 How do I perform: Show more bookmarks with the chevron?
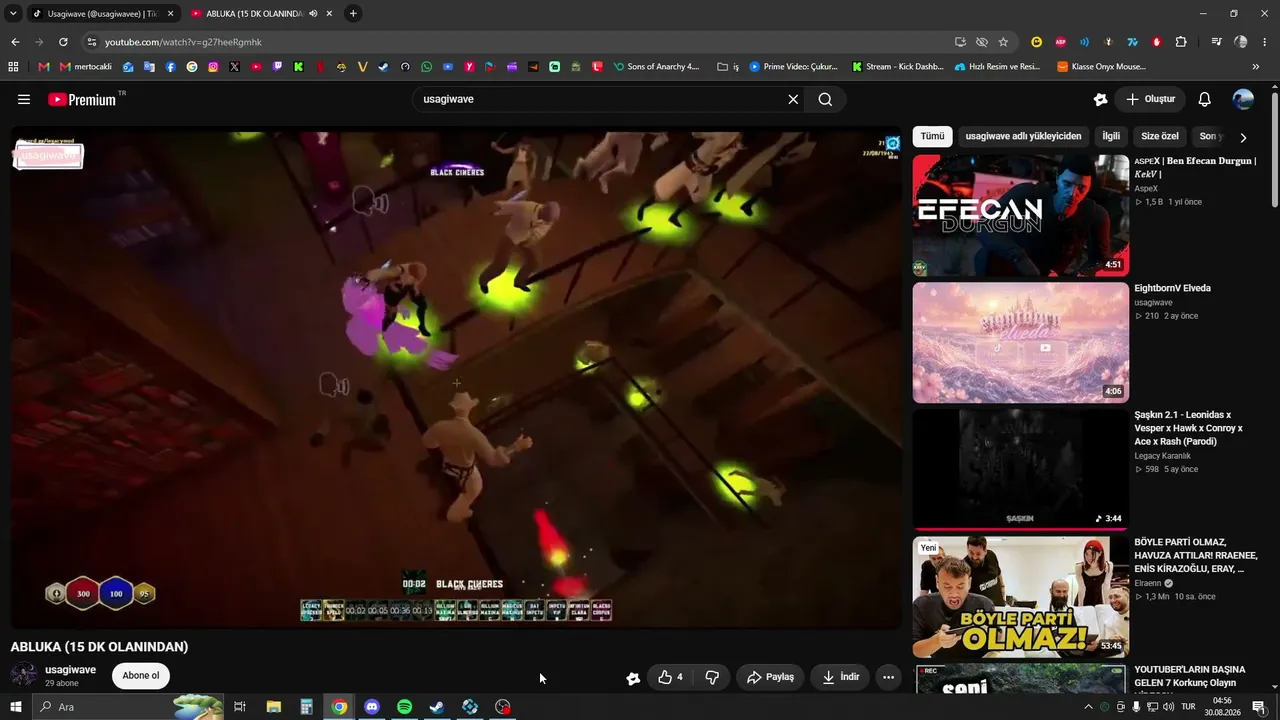click(1256, 67)
